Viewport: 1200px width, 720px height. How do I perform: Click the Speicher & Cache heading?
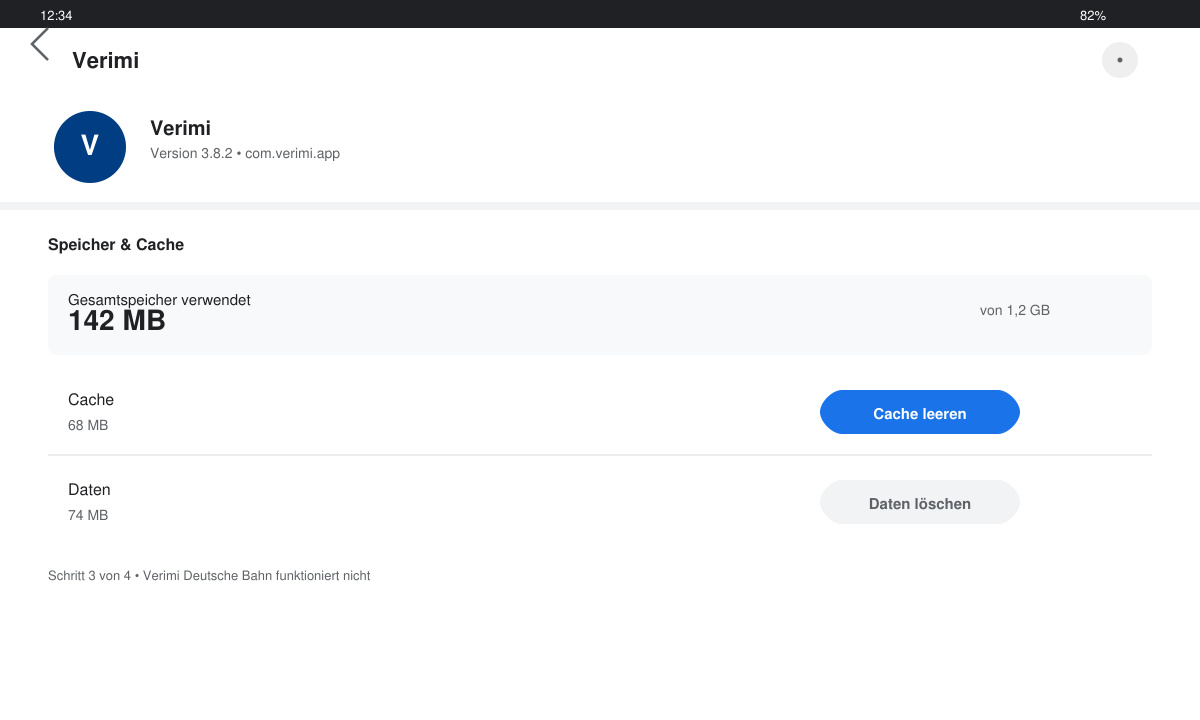pyautogui.click(x=116, y=244)
